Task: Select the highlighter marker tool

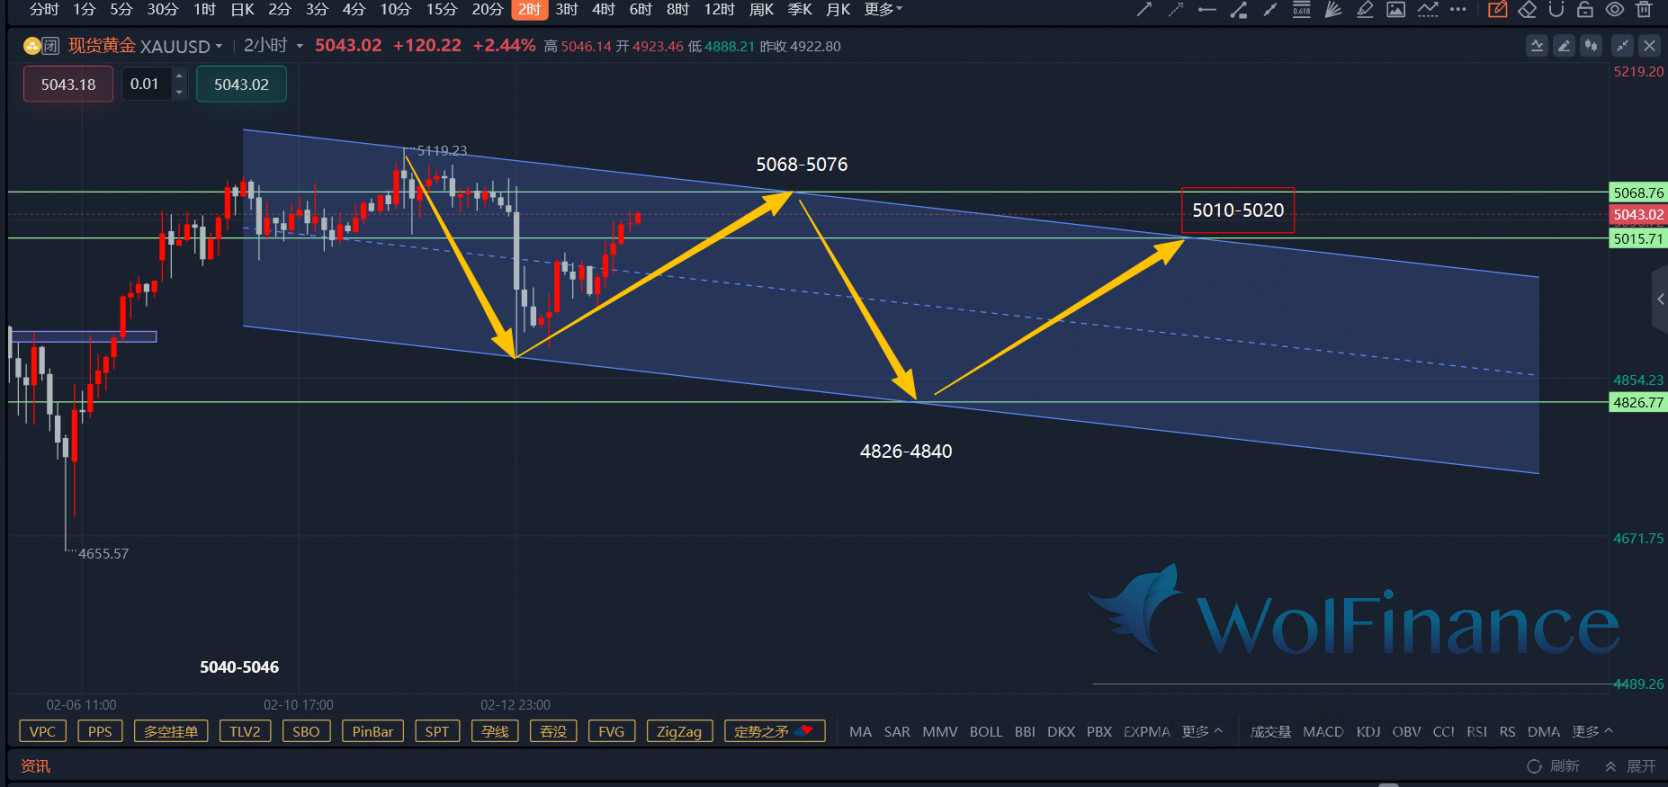Action: pyautogui.click(x=1365, y=10)
